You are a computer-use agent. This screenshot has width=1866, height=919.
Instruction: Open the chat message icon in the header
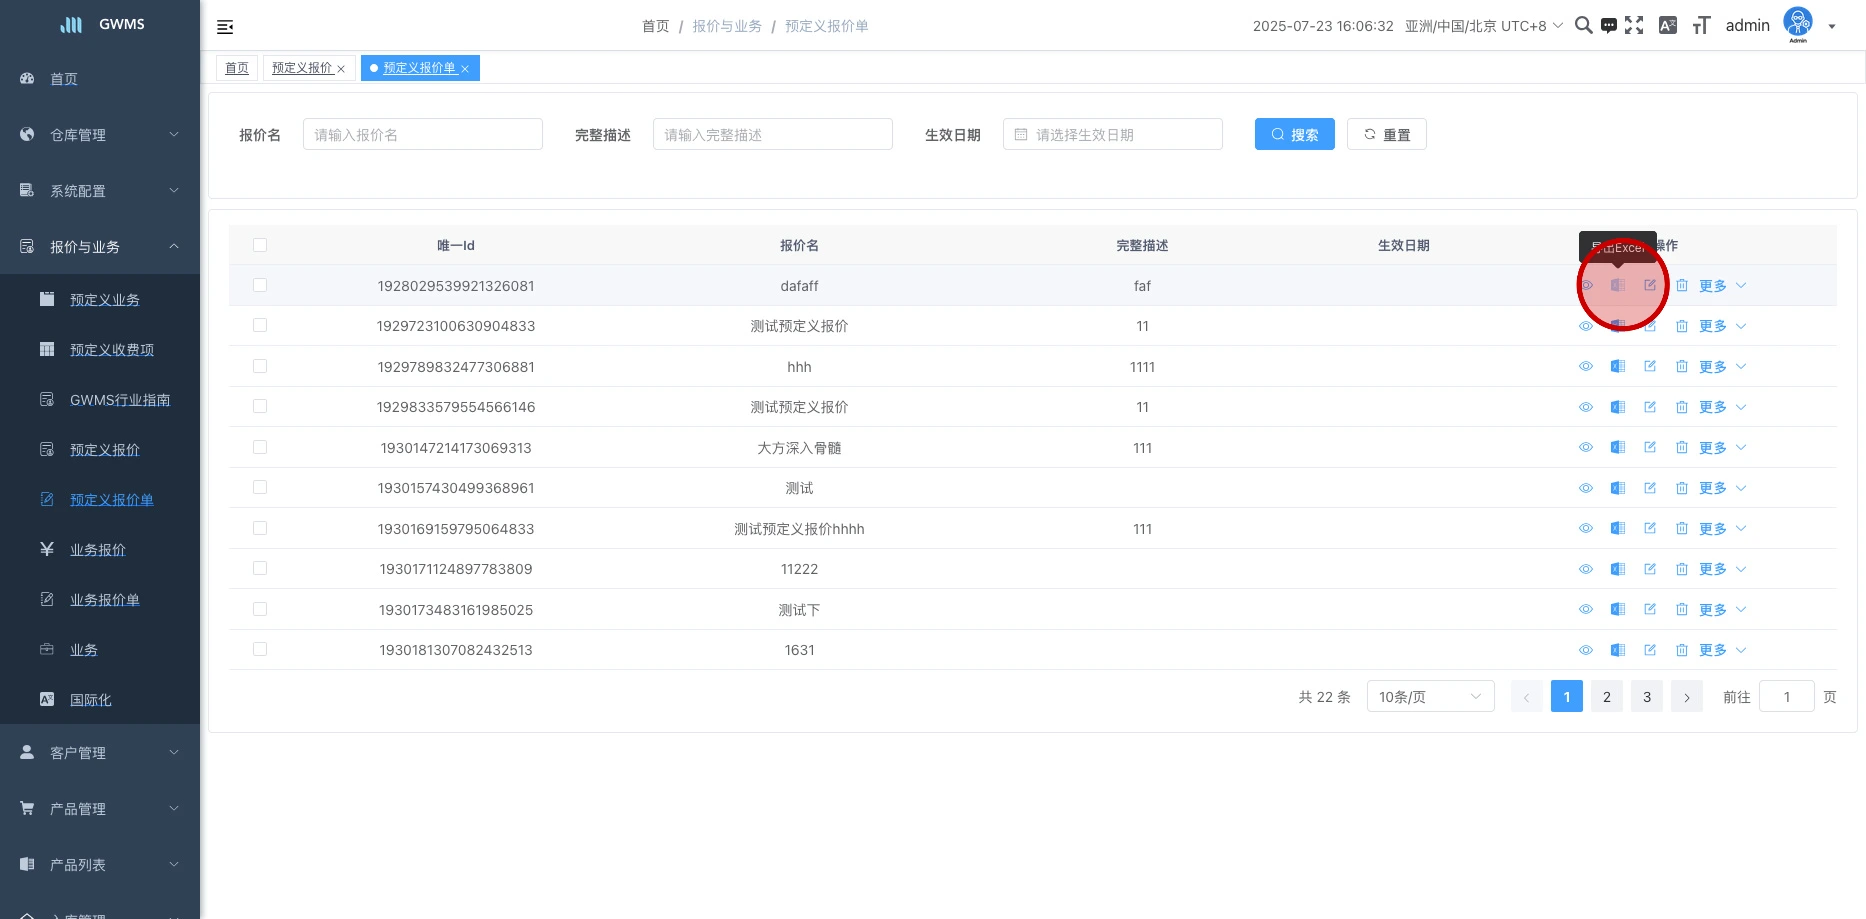click(x=1608, y=26)
